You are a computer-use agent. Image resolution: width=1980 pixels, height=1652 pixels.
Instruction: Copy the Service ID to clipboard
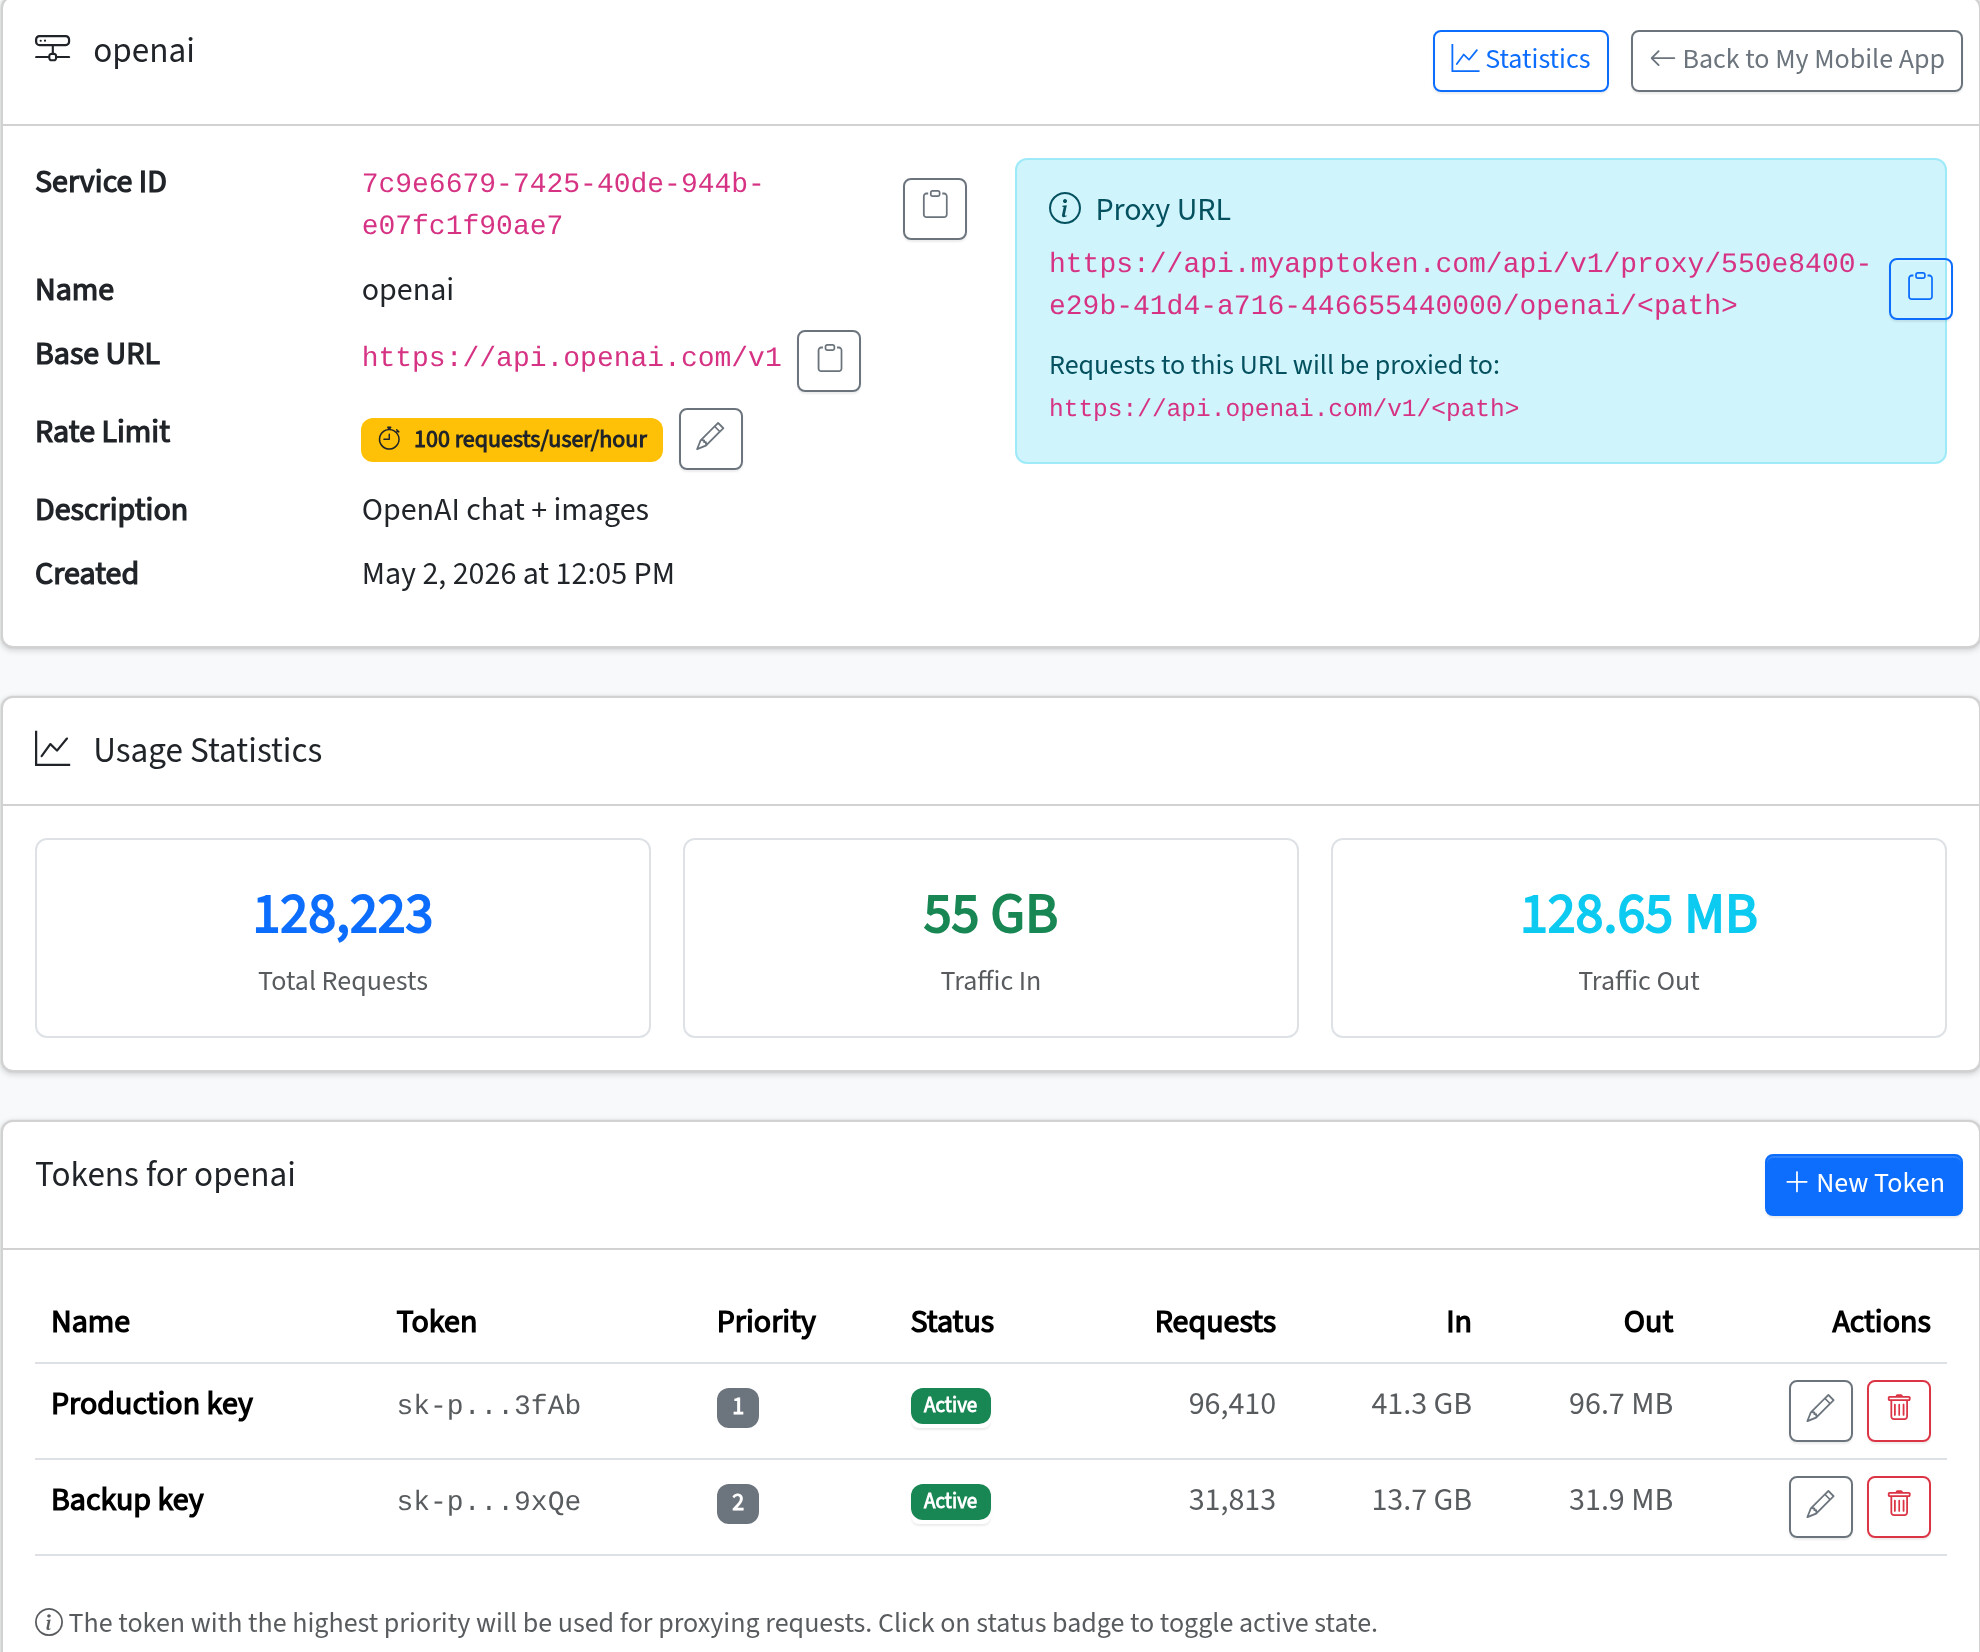click(934, 208)
